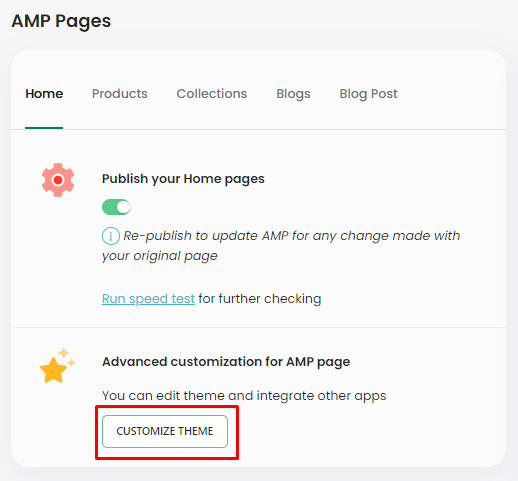
Task: Open the Run speed test link
Action: point(148,299)
